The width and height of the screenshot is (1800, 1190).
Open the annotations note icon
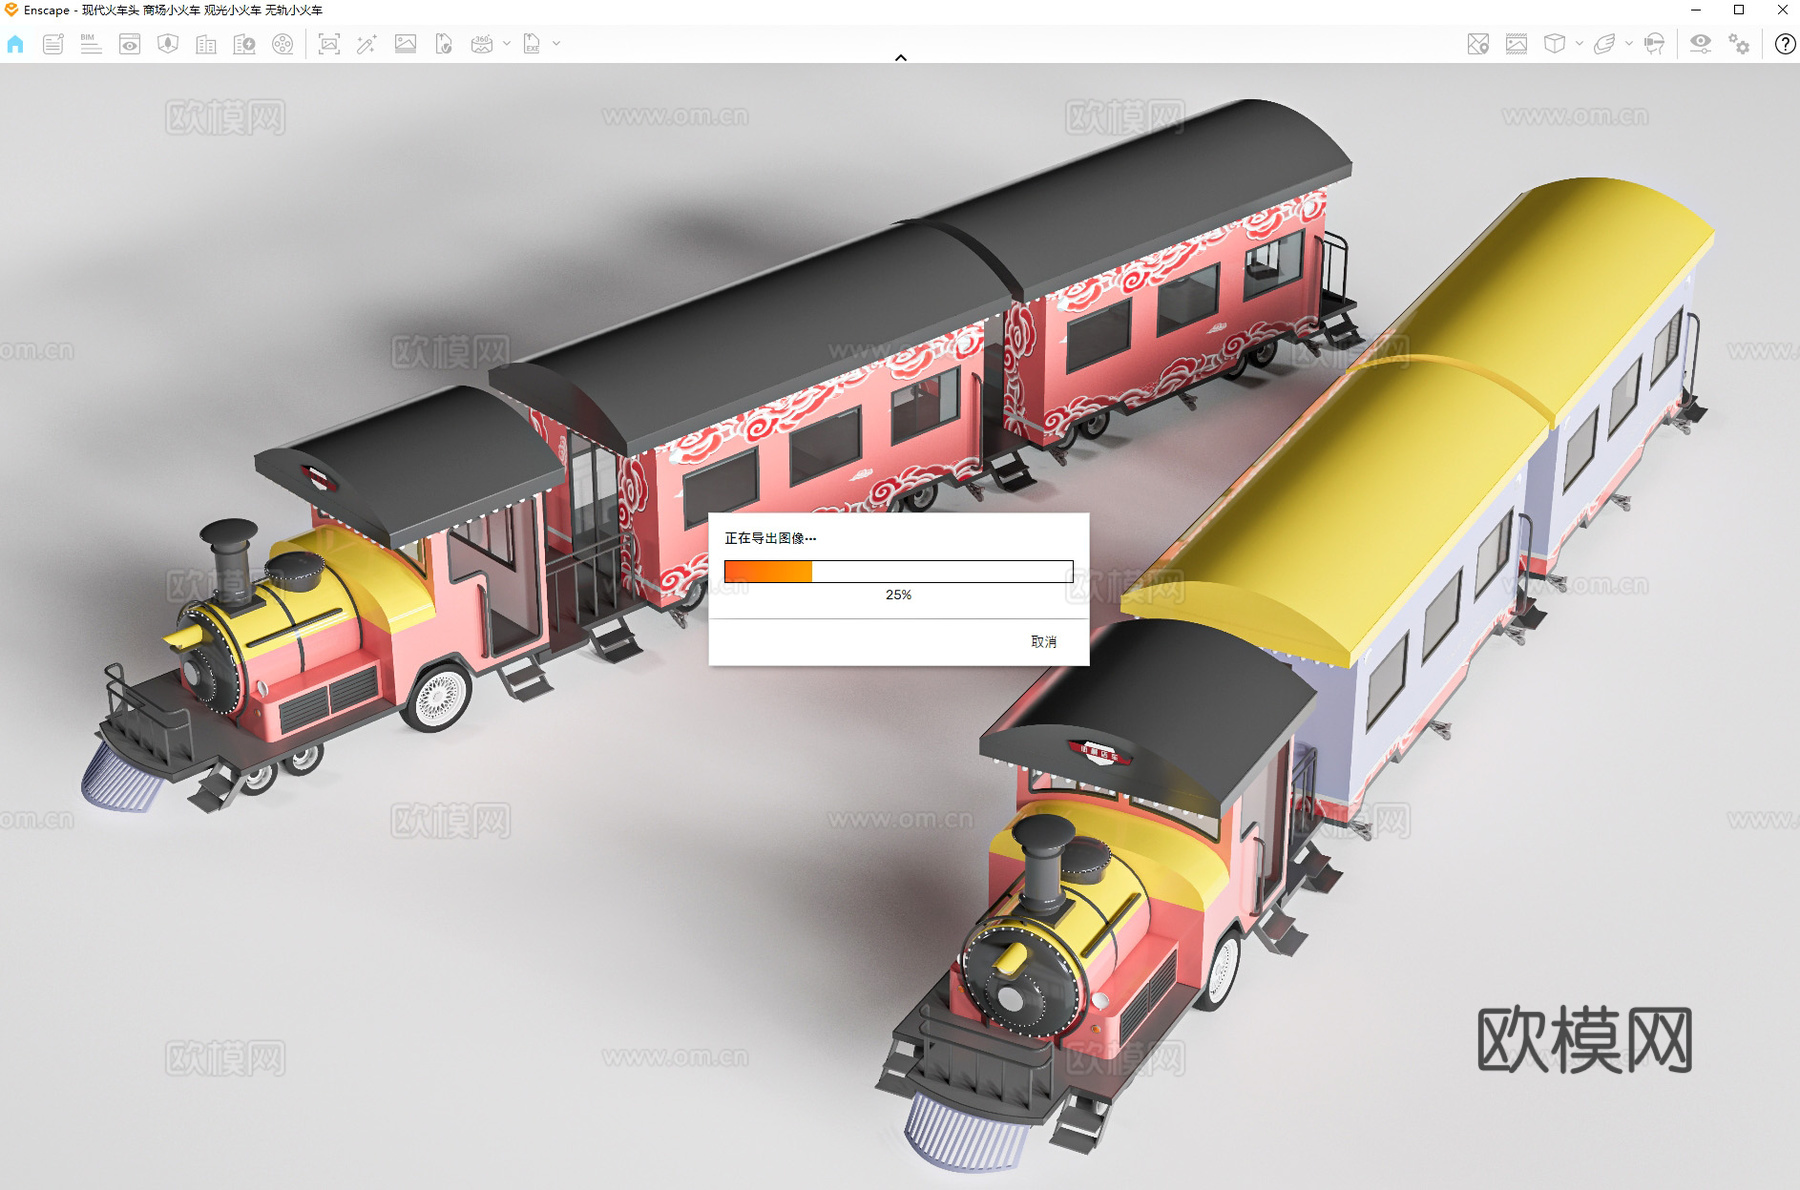[x=53, y=44]
